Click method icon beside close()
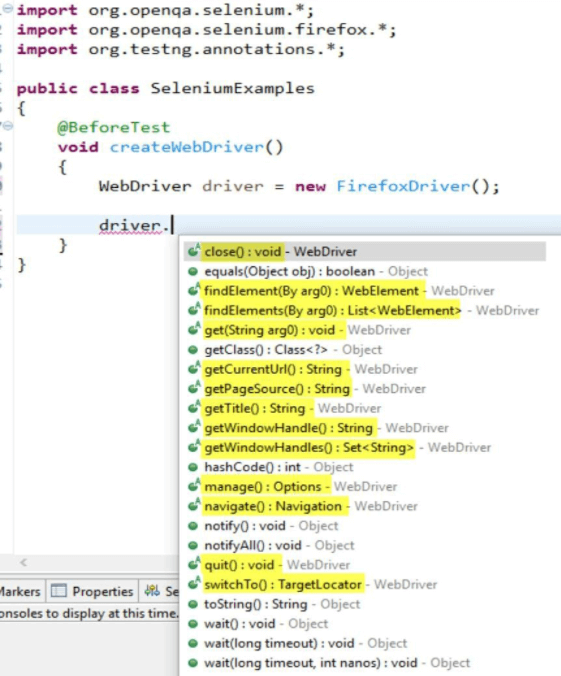The width and height of the screenshot is (561, 676). pos(194,250)
